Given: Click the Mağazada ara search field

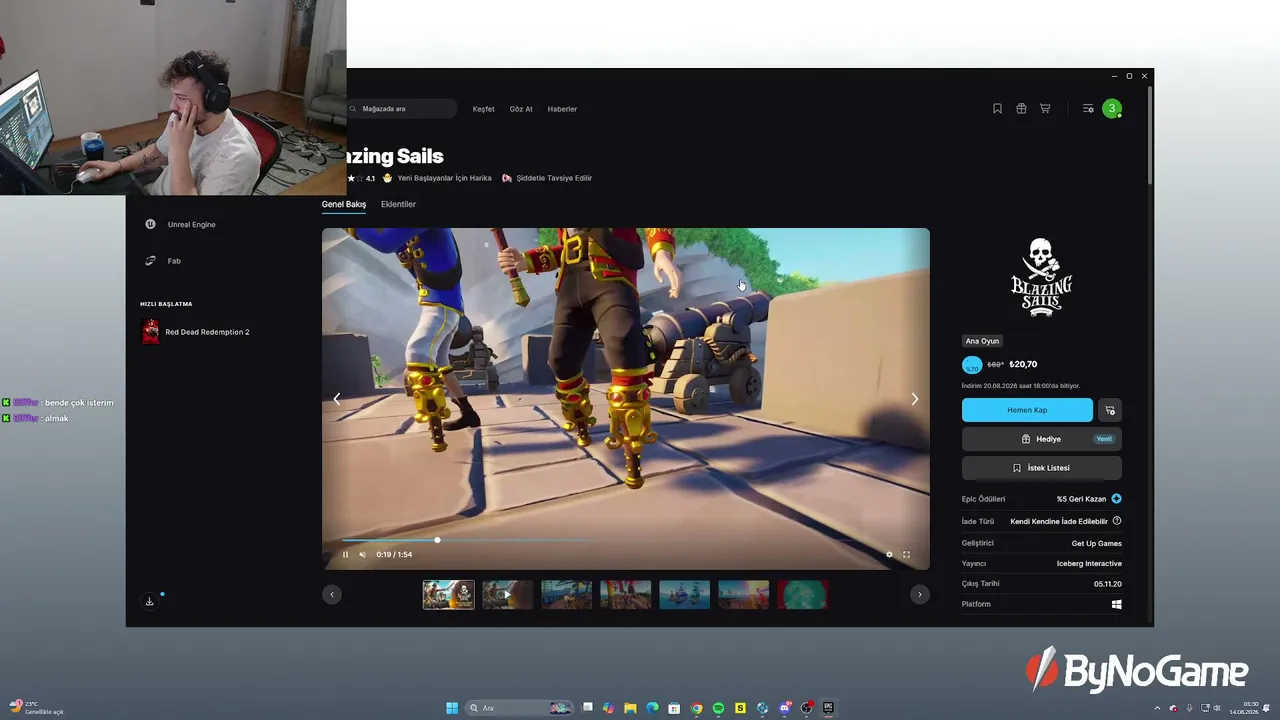Looking at the screenshot, I should coord(402,109).
